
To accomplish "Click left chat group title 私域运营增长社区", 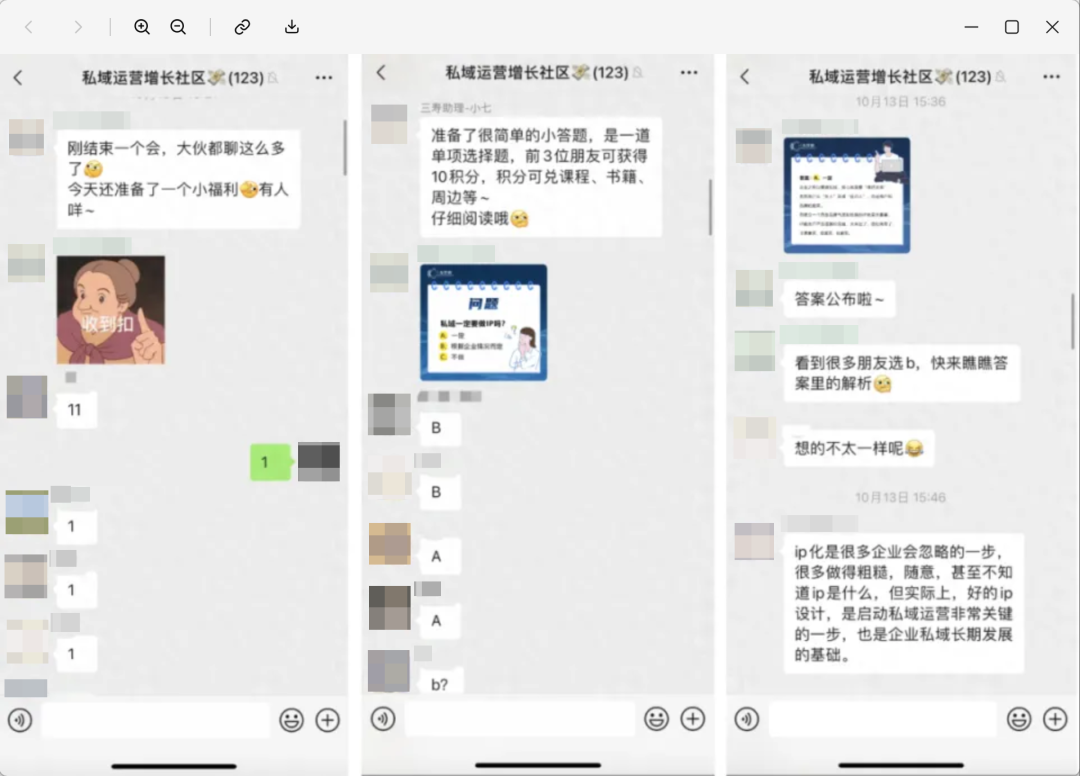I will point(144,78).
